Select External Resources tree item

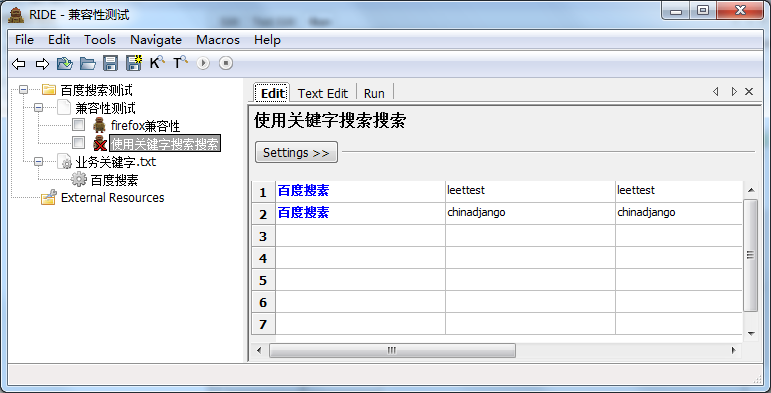coord(113,198)
